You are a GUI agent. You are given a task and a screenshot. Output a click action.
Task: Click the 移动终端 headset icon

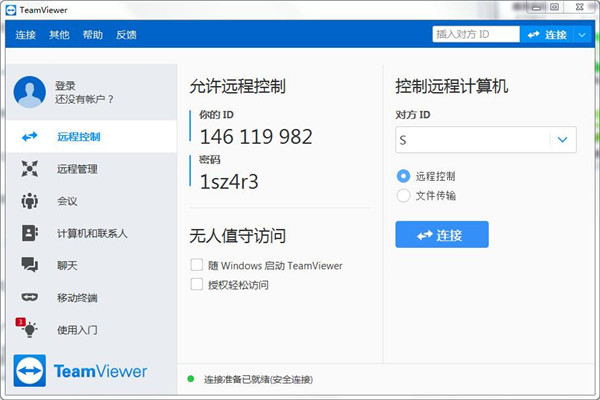(29, 297)
